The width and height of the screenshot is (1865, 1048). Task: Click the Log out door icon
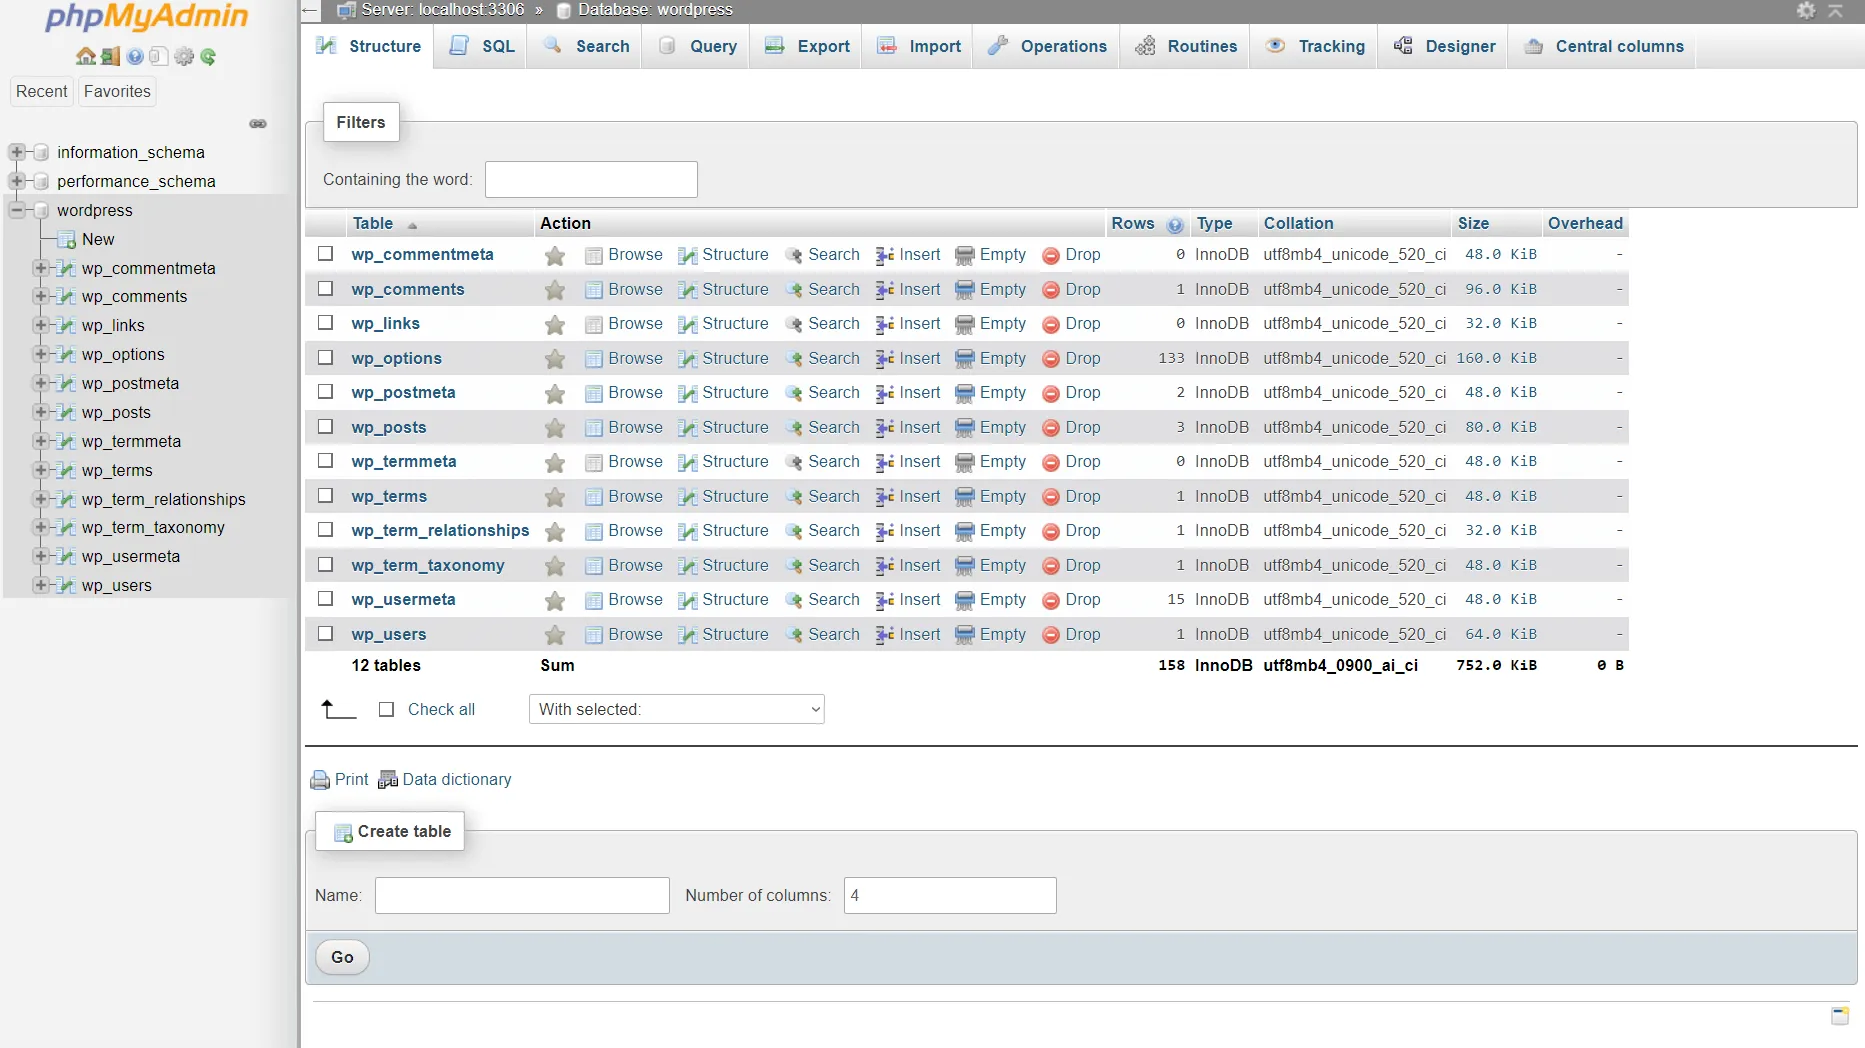110,57
